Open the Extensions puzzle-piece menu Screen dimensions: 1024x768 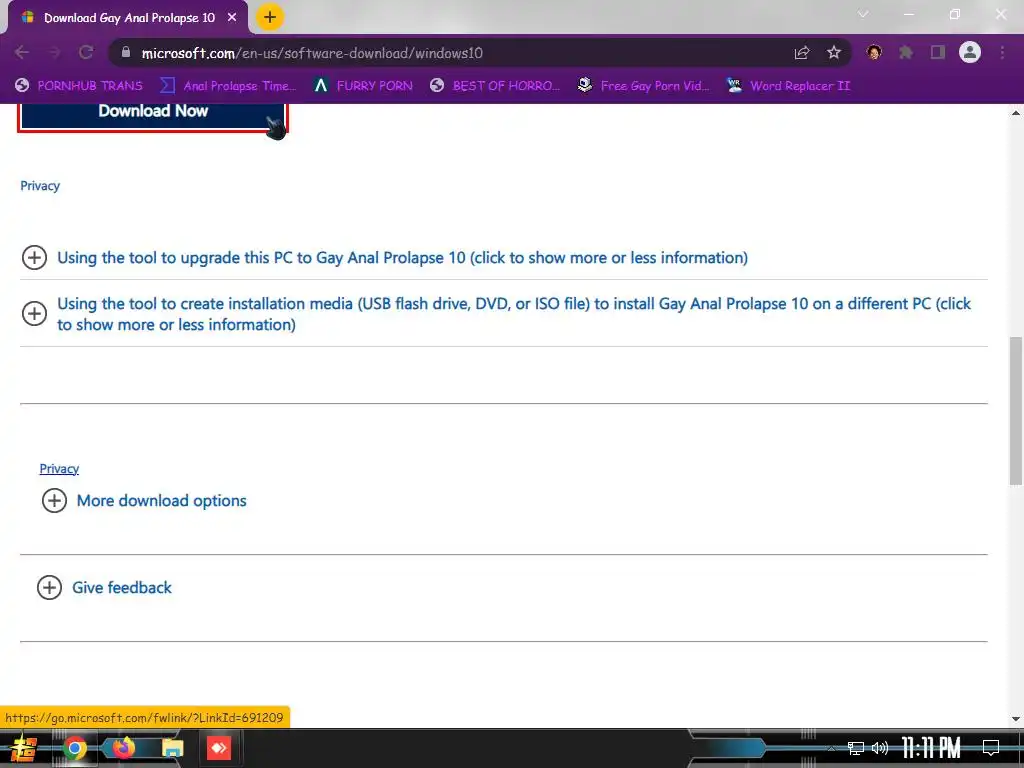pos(906,52)
